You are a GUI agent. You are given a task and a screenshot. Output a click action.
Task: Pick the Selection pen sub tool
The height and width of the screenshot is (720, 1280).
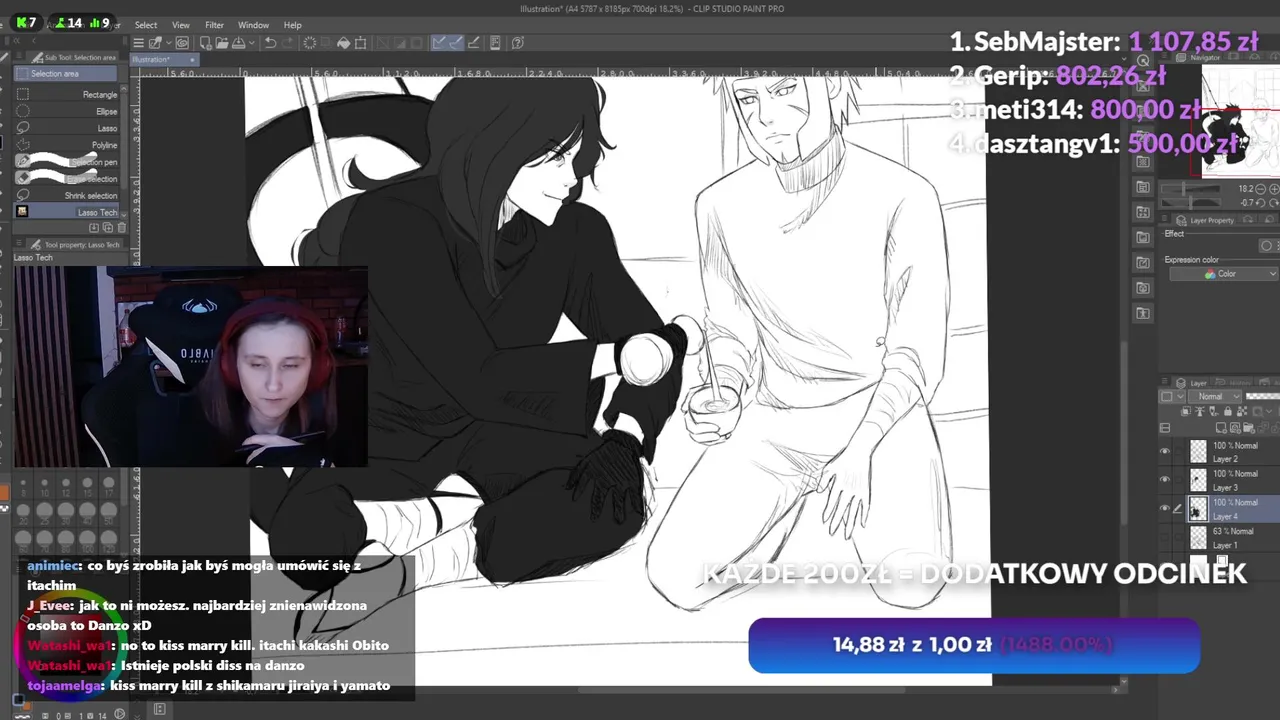[x=67, y=162]
